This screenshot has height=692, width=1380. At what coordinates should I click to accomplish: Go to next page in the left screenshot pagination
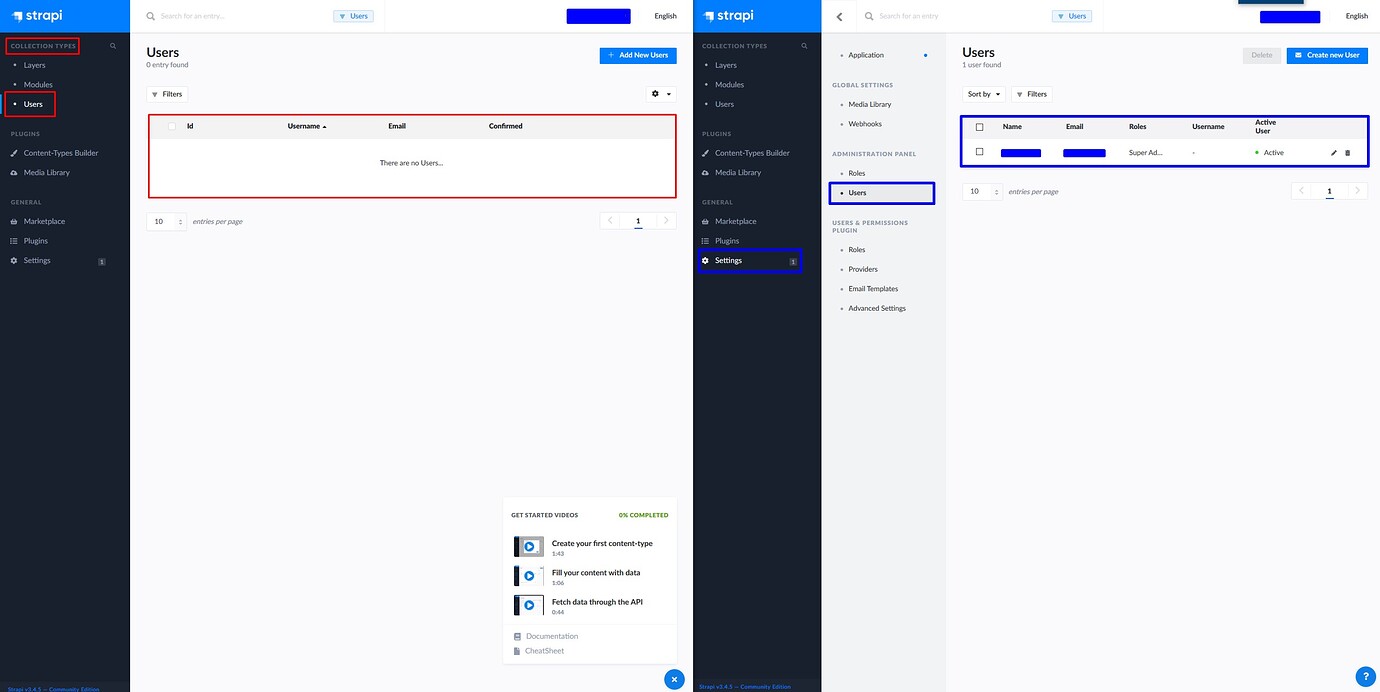[x=666, y=221]
